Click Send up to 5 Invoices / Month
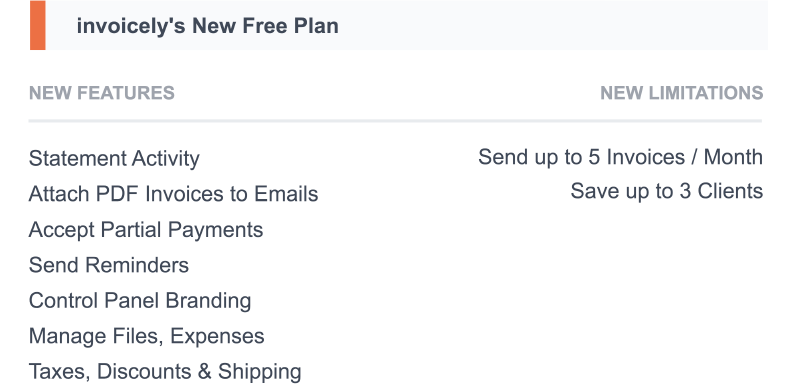 pos(620,157)
